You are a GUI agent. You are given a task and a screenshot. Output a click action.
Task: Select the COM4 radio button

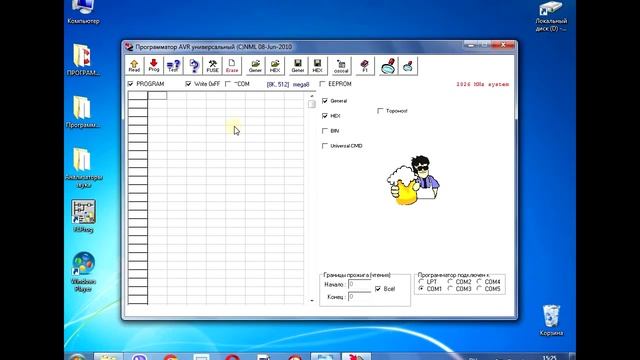479,282
